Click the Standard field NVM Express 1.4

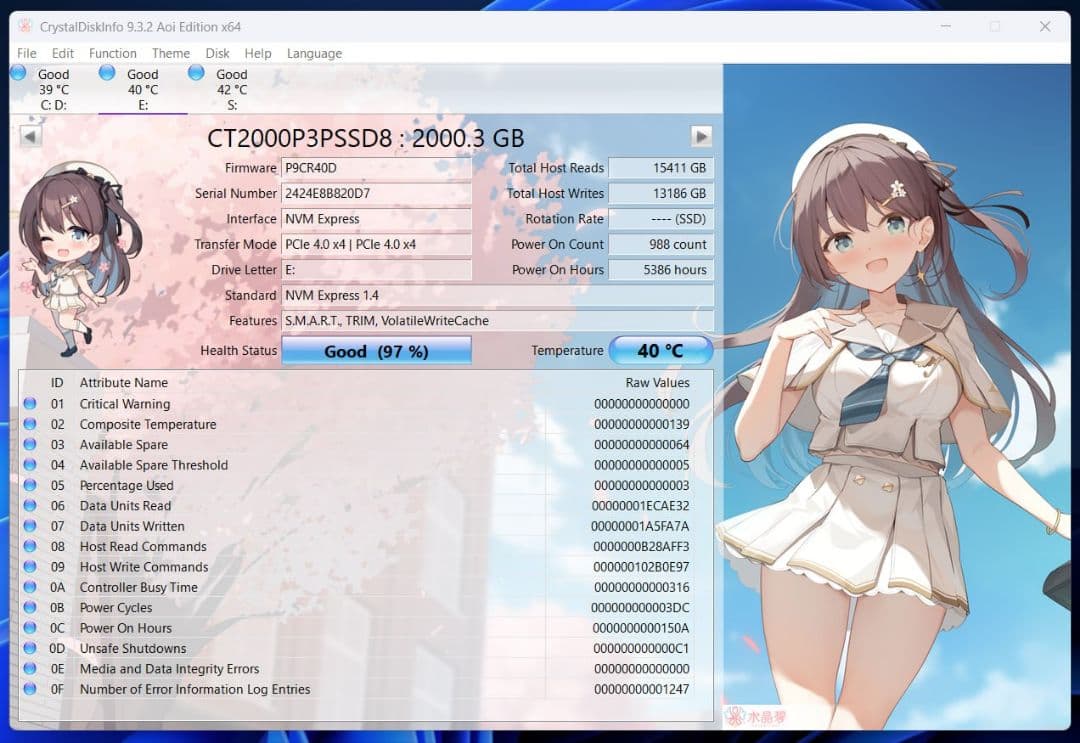click(497, 295)
